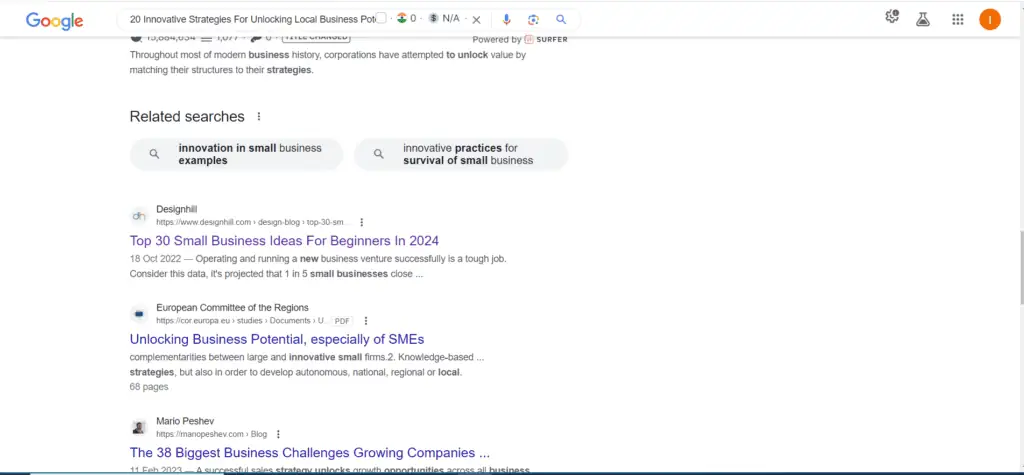Select 'innovative practices for survival' suggestion
This screenshot has height=475, width=1024.
pyautogui.click(x=461, y=154)
